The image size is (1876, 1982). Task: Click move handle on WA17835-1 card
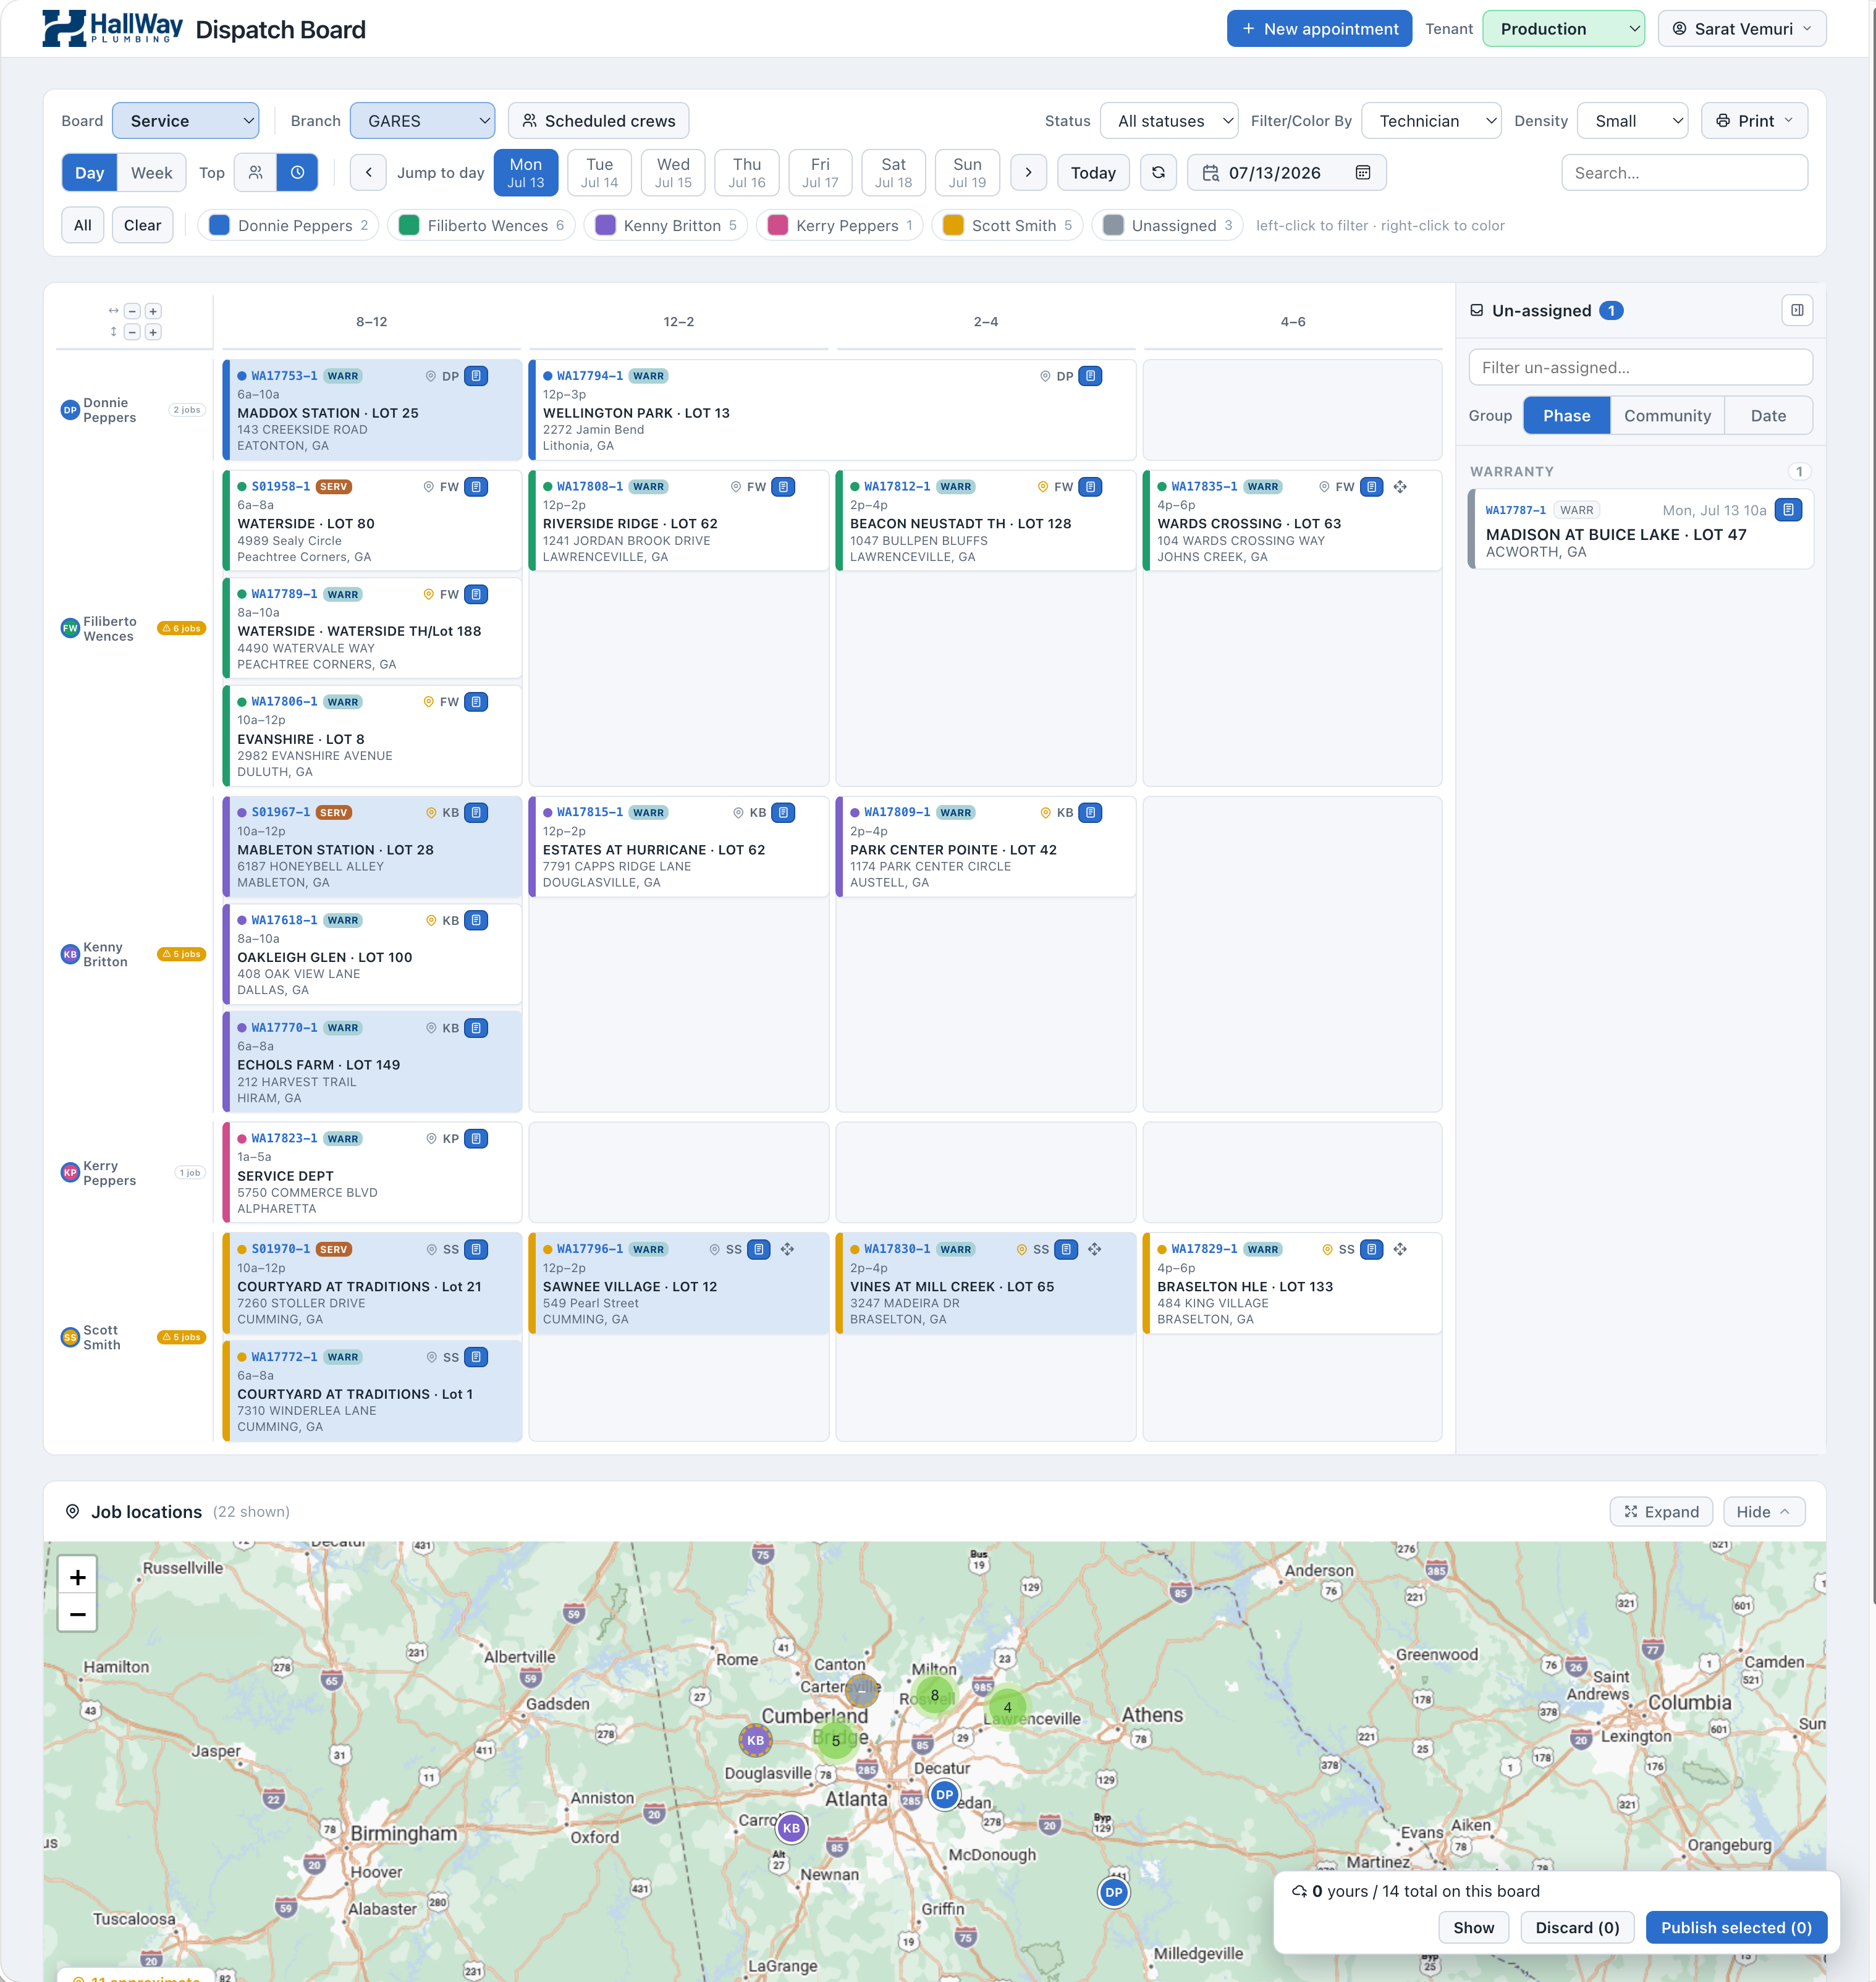pyautogui.click(x=1400, y=487)
